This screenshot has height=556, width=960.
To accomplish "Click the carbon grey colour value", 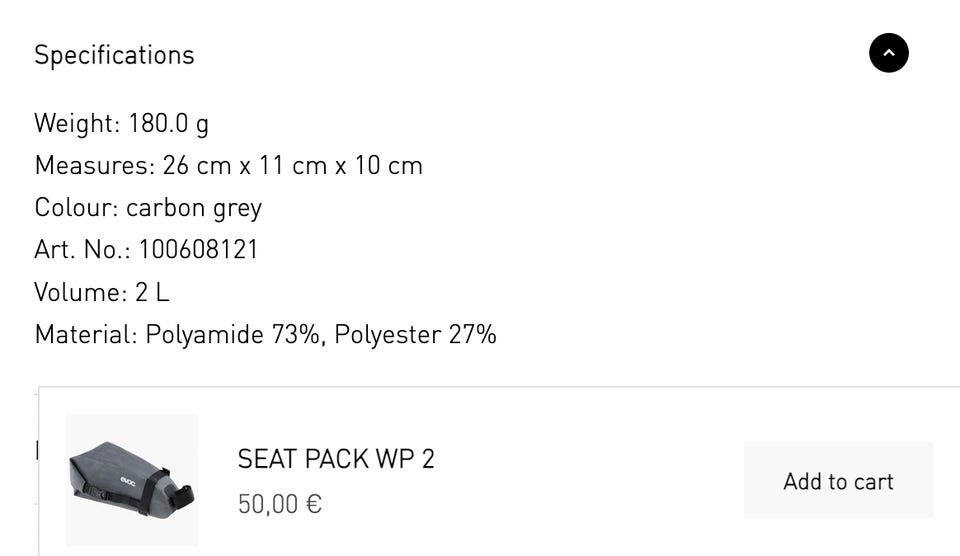I will 193,207.
